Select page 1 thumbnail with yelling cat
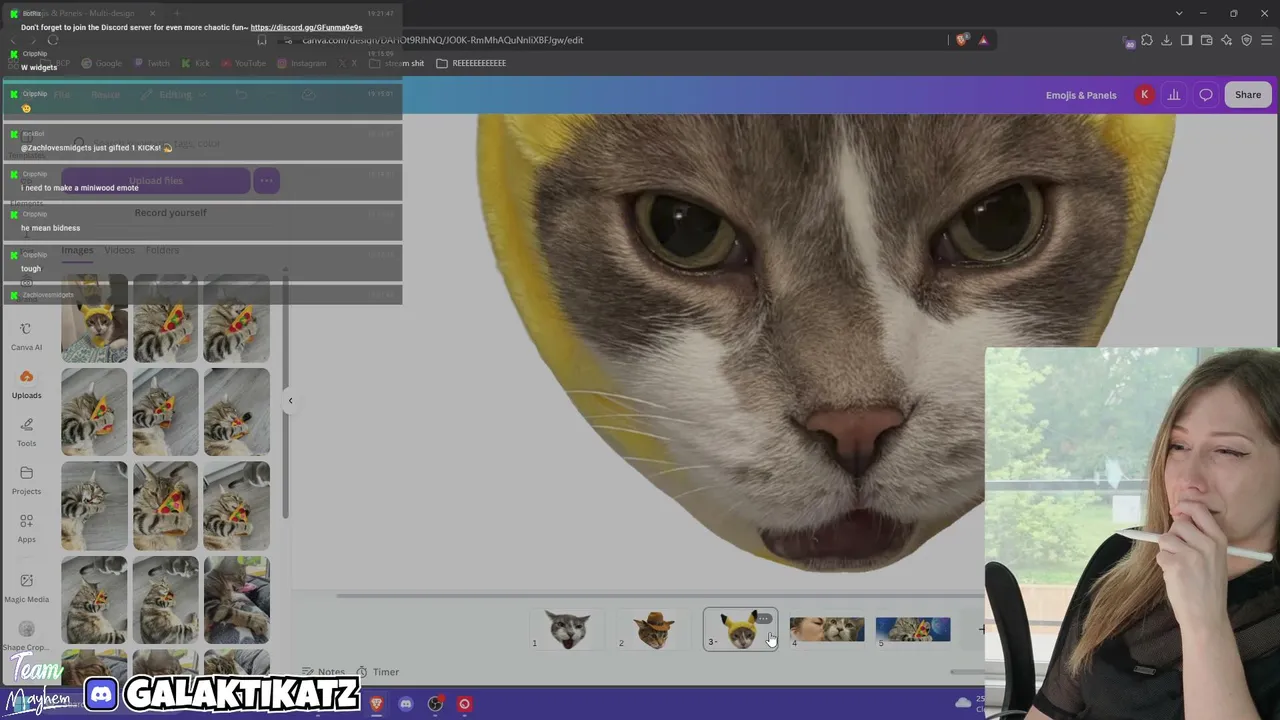Viewport: 1280px width, 720px height. click(x=567, y=630)
